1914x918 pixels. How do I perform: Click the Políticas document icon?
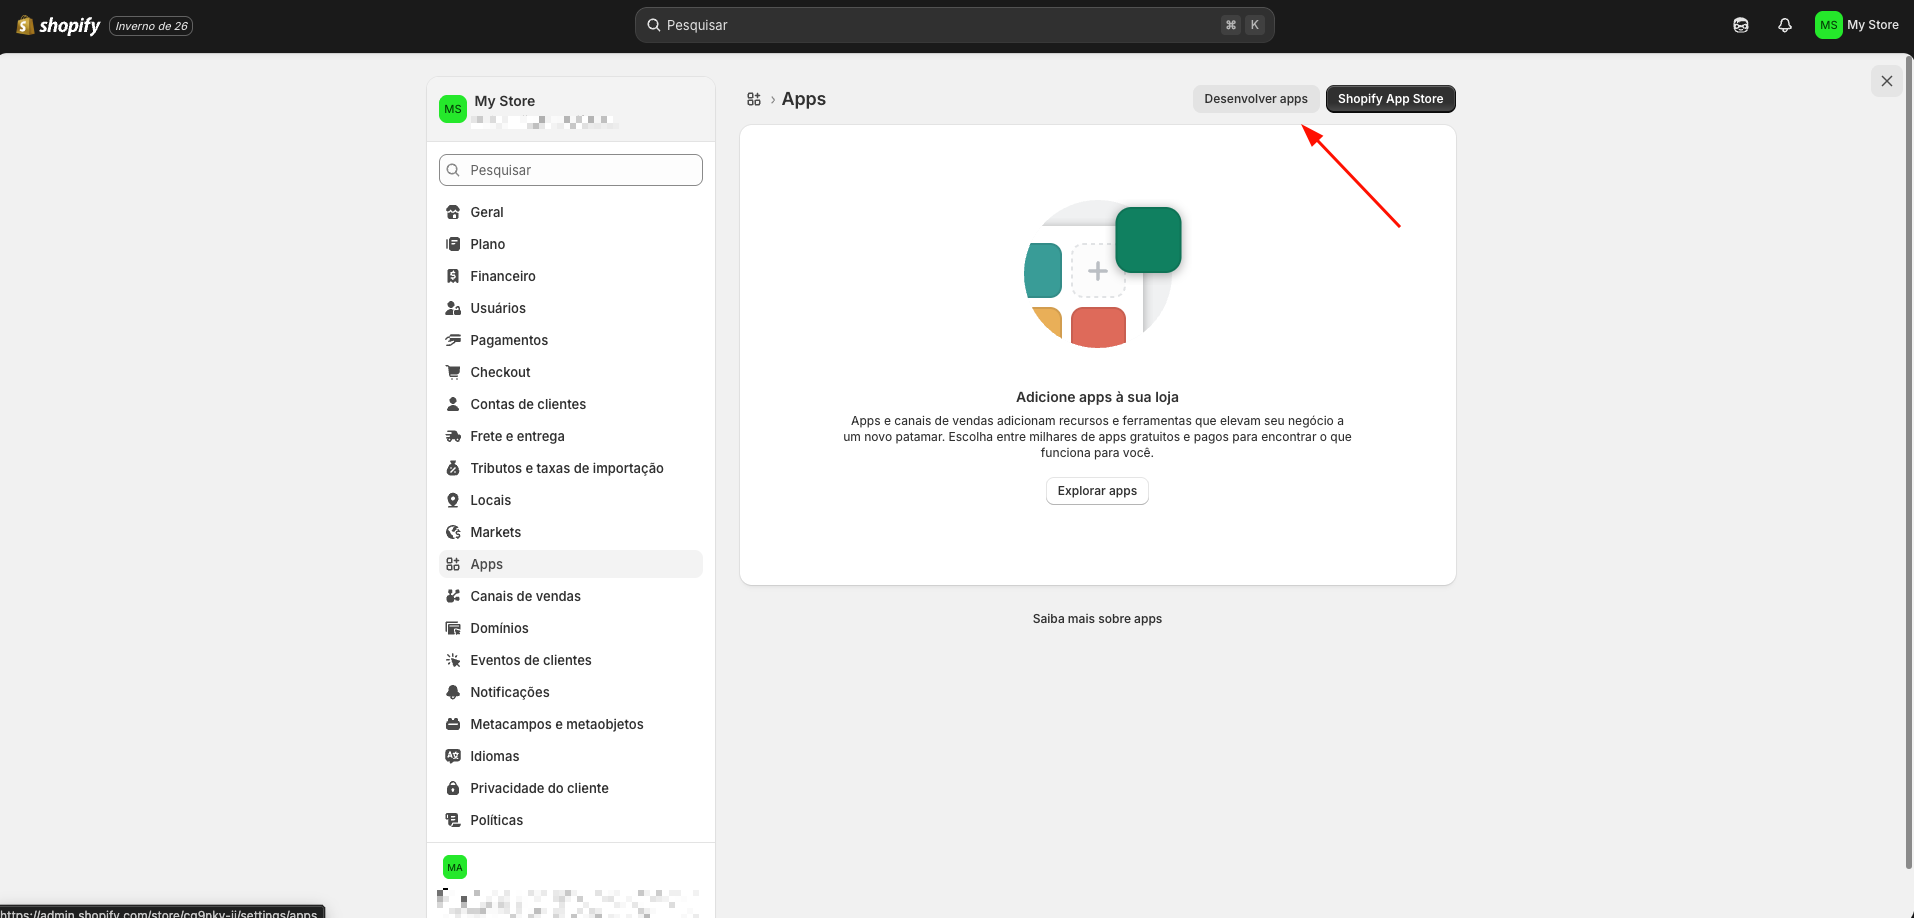453,820
